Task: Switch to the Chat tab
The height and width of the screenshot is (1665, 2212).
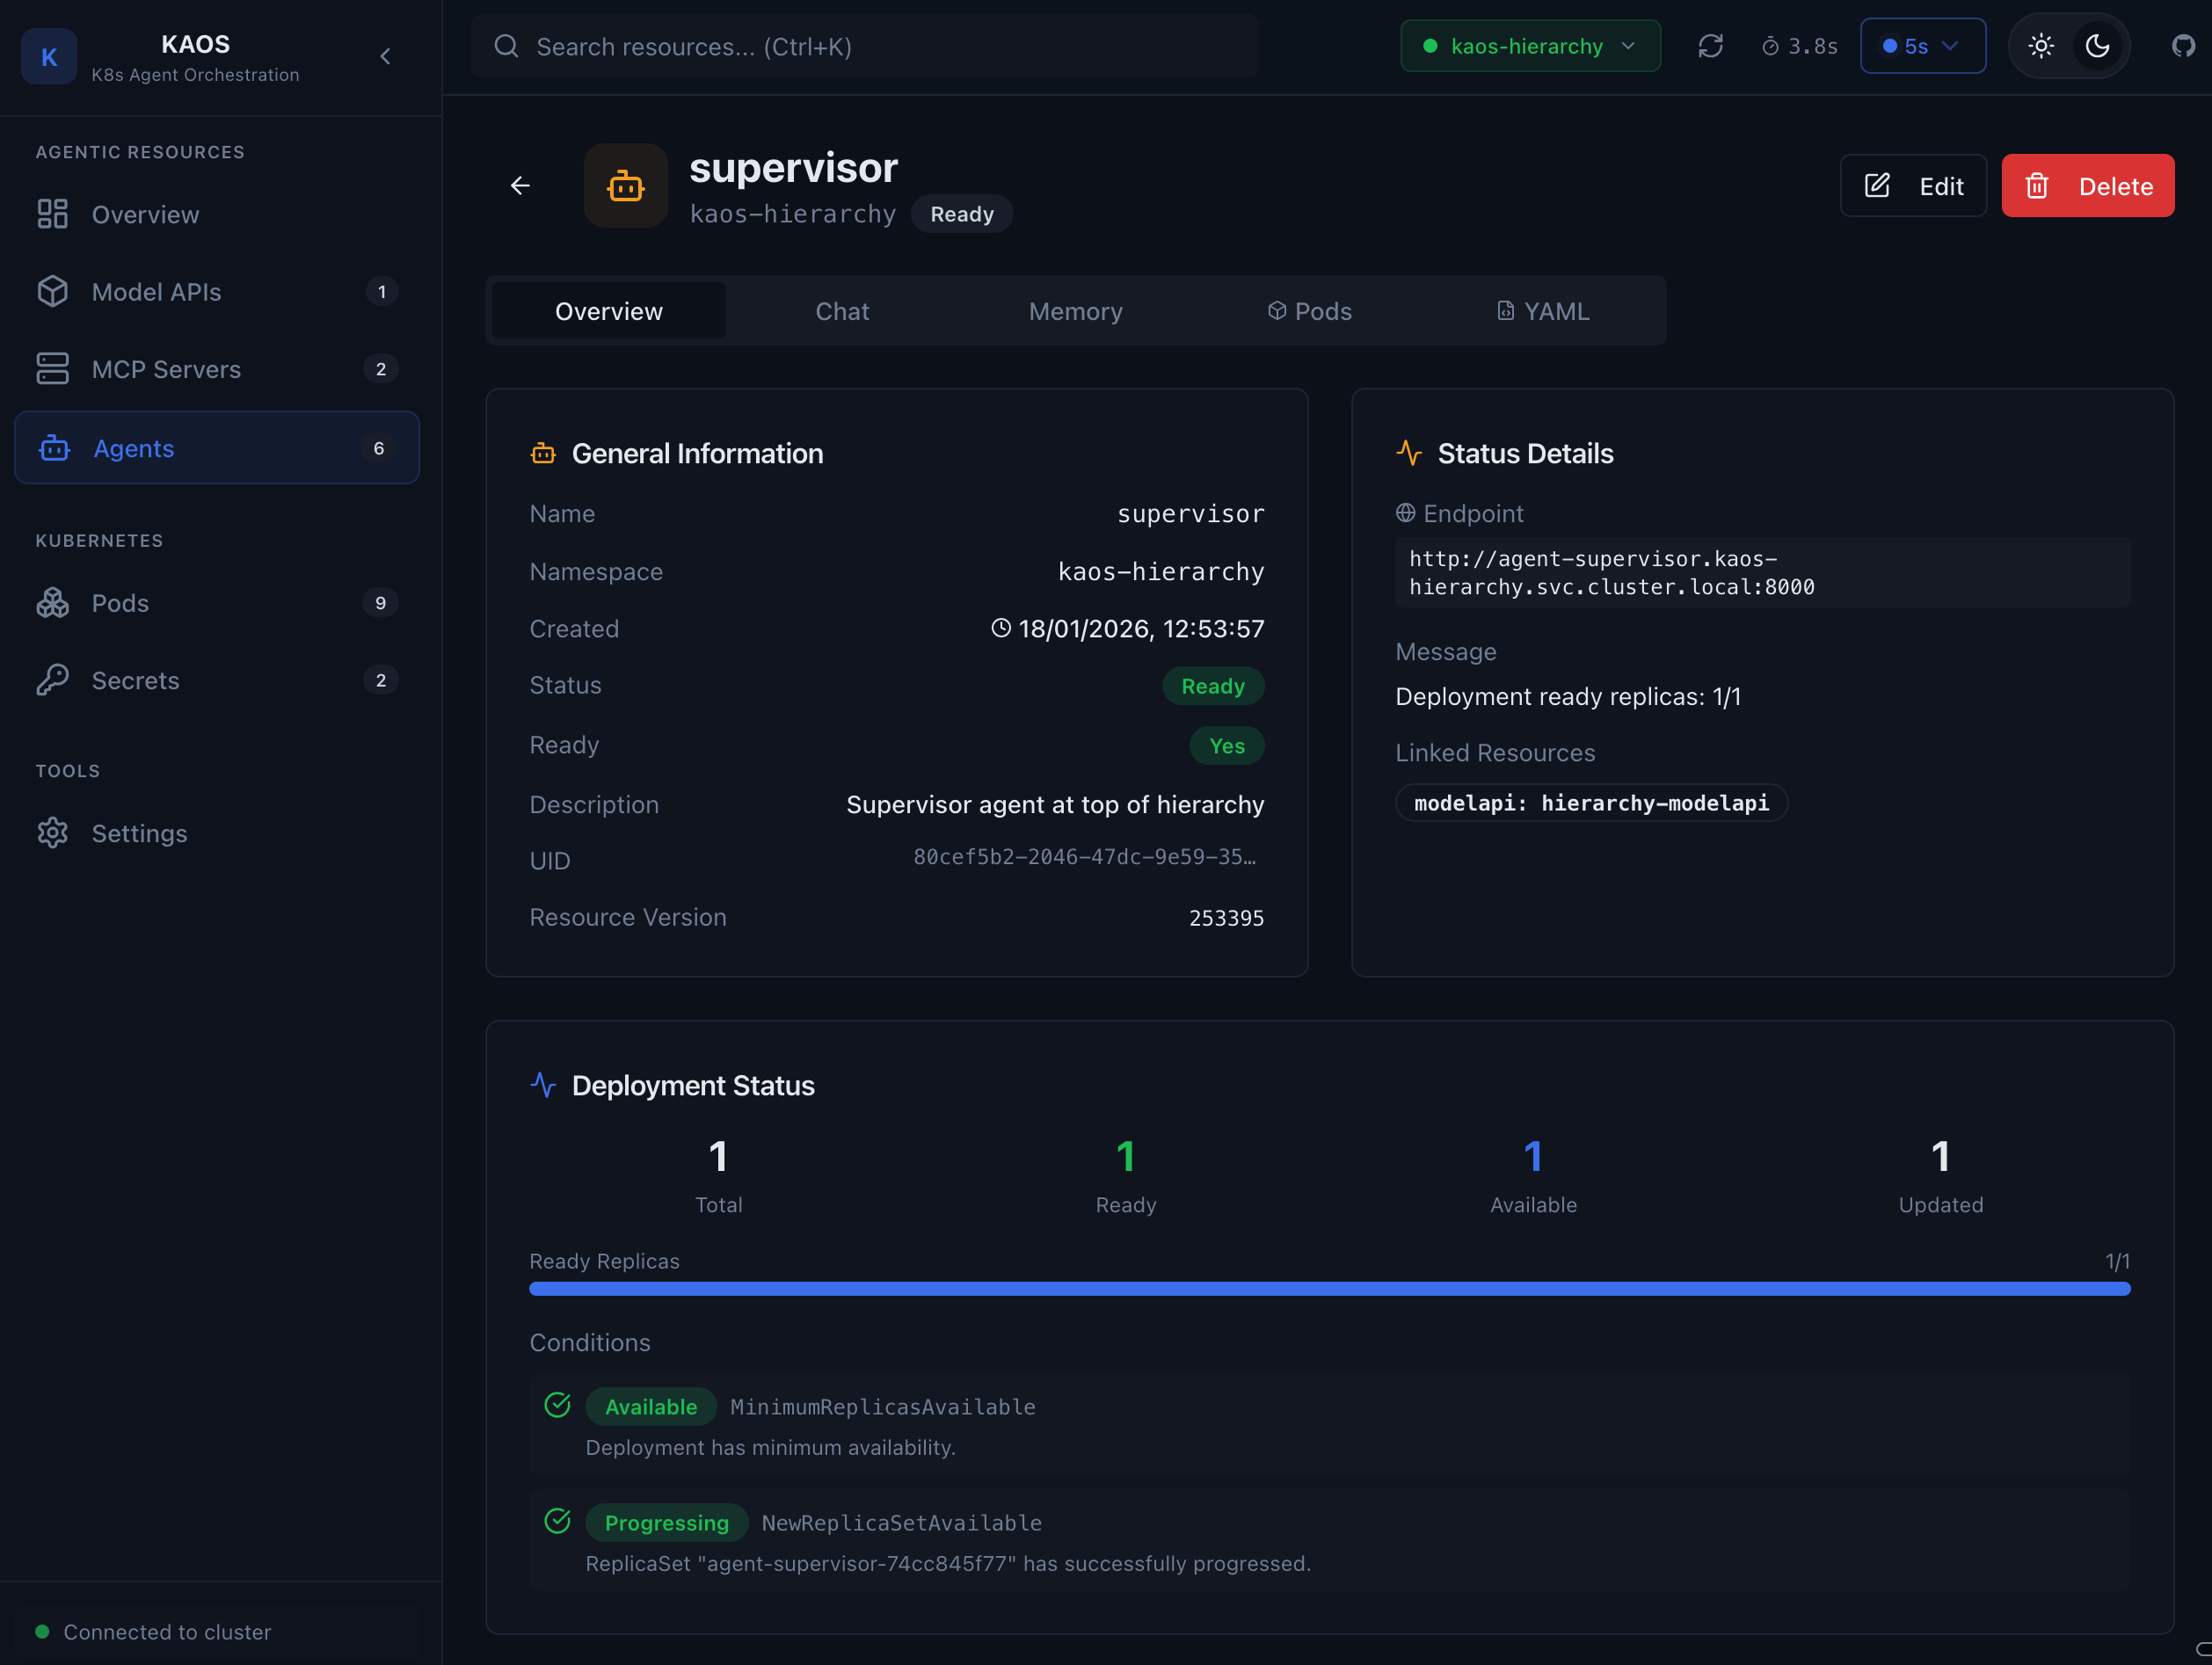Action: click(x=841, y=310)
